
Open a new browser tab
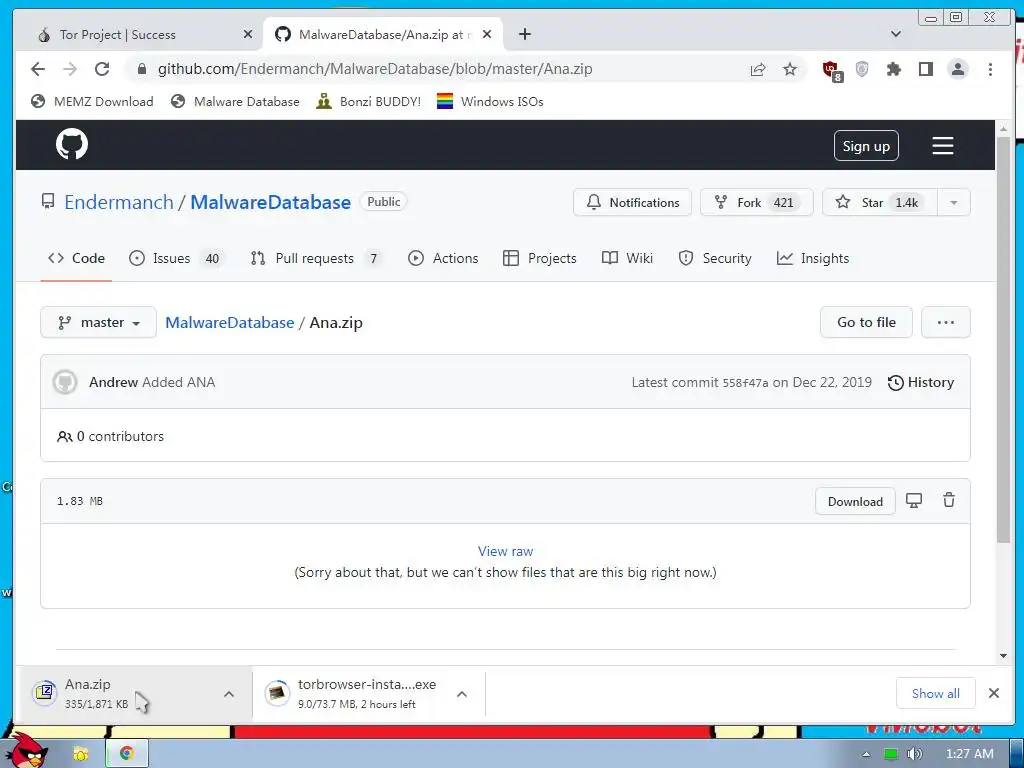tap(524, 34)
